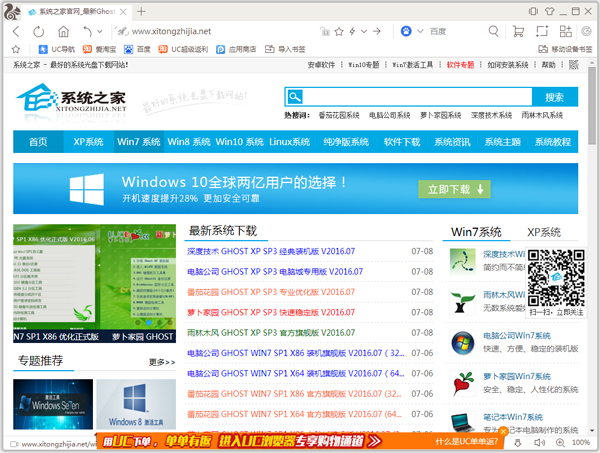Open the 爱淘宝 bookmark
600x453 pixels.
(99, 49)
